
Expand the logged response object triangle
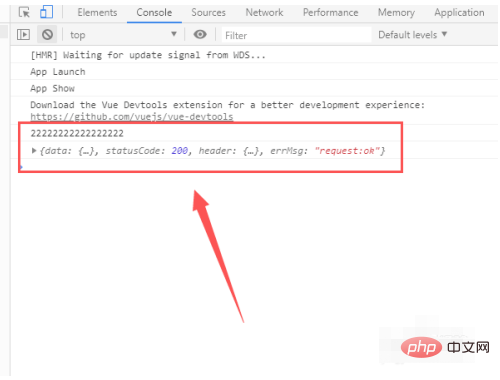(x=34, y=151)
